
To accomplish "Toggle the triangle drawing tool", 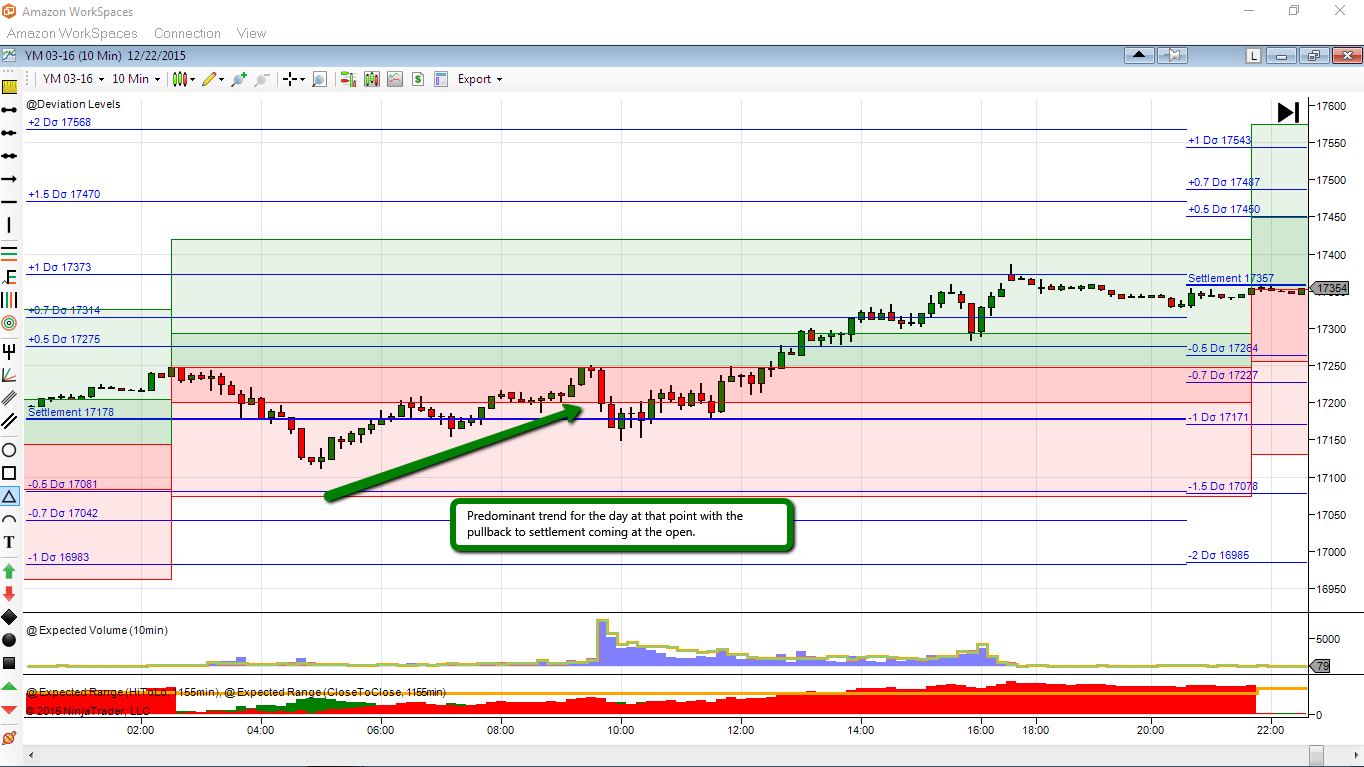I will tap(9, 496).
